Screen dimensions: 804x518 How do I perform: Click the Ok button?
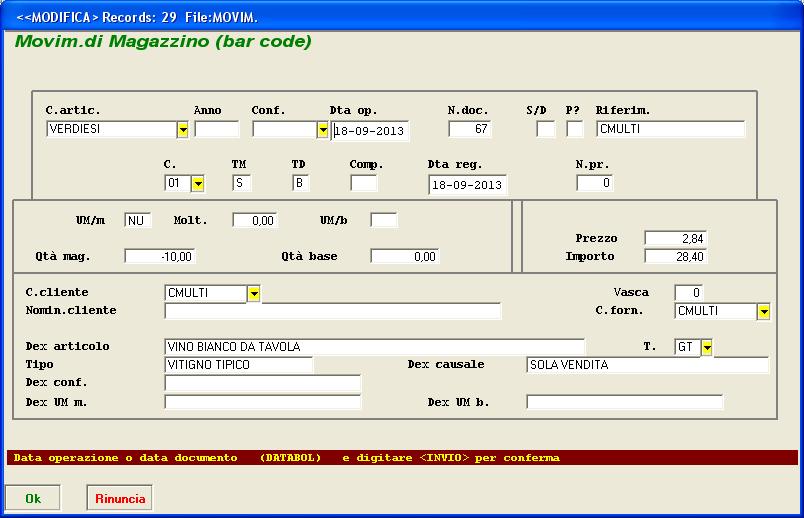point(33,498)
